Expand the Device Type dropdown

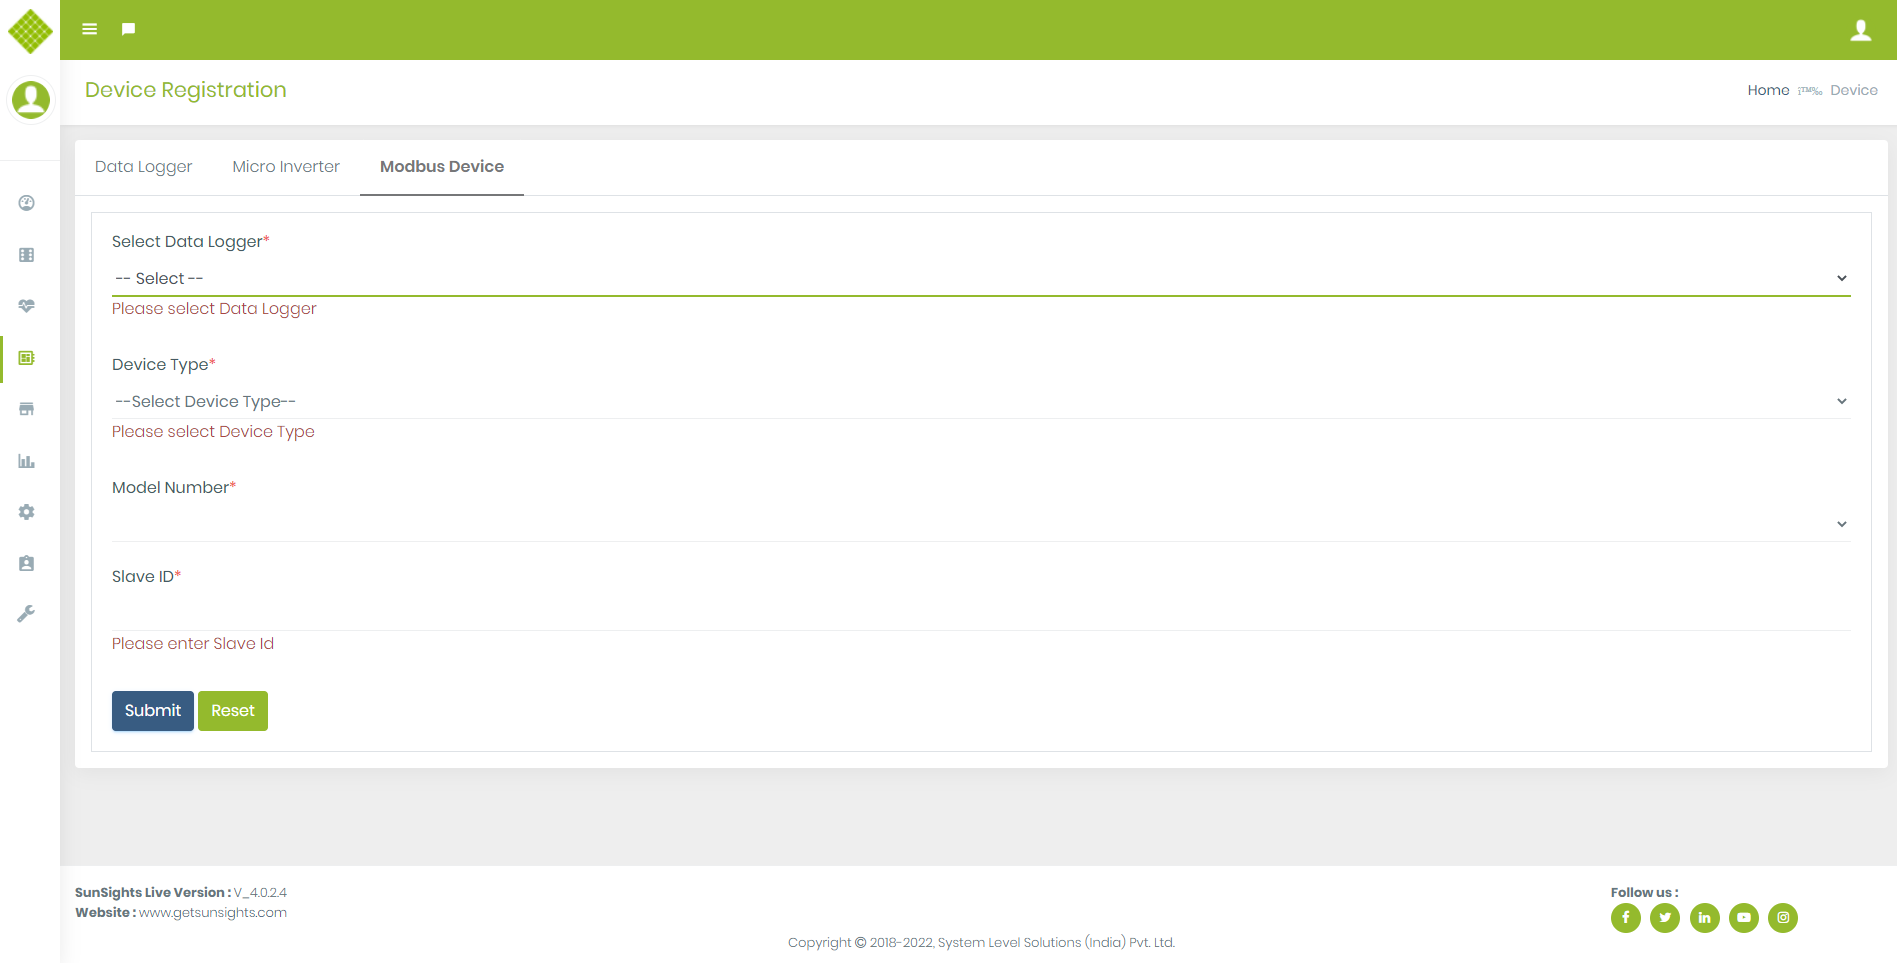[x=980, y=402]
